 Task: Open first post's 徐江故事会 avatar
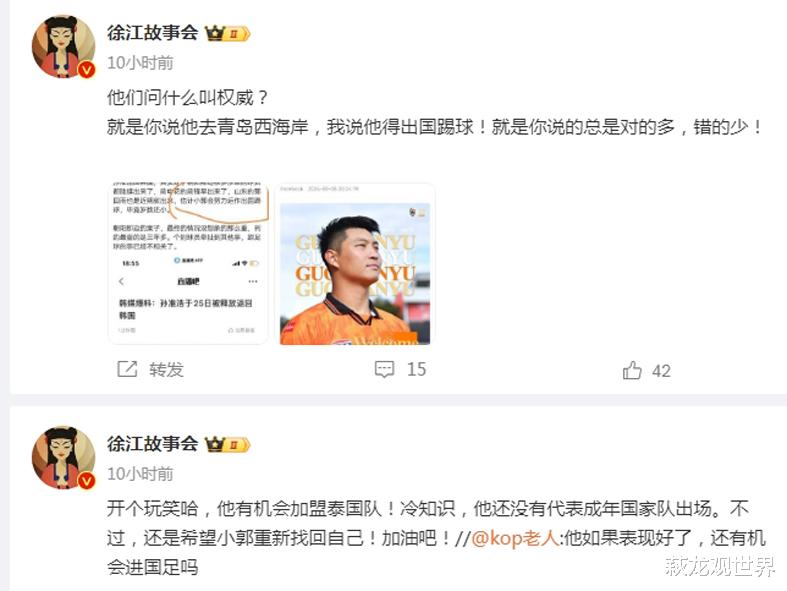[63, 46]
